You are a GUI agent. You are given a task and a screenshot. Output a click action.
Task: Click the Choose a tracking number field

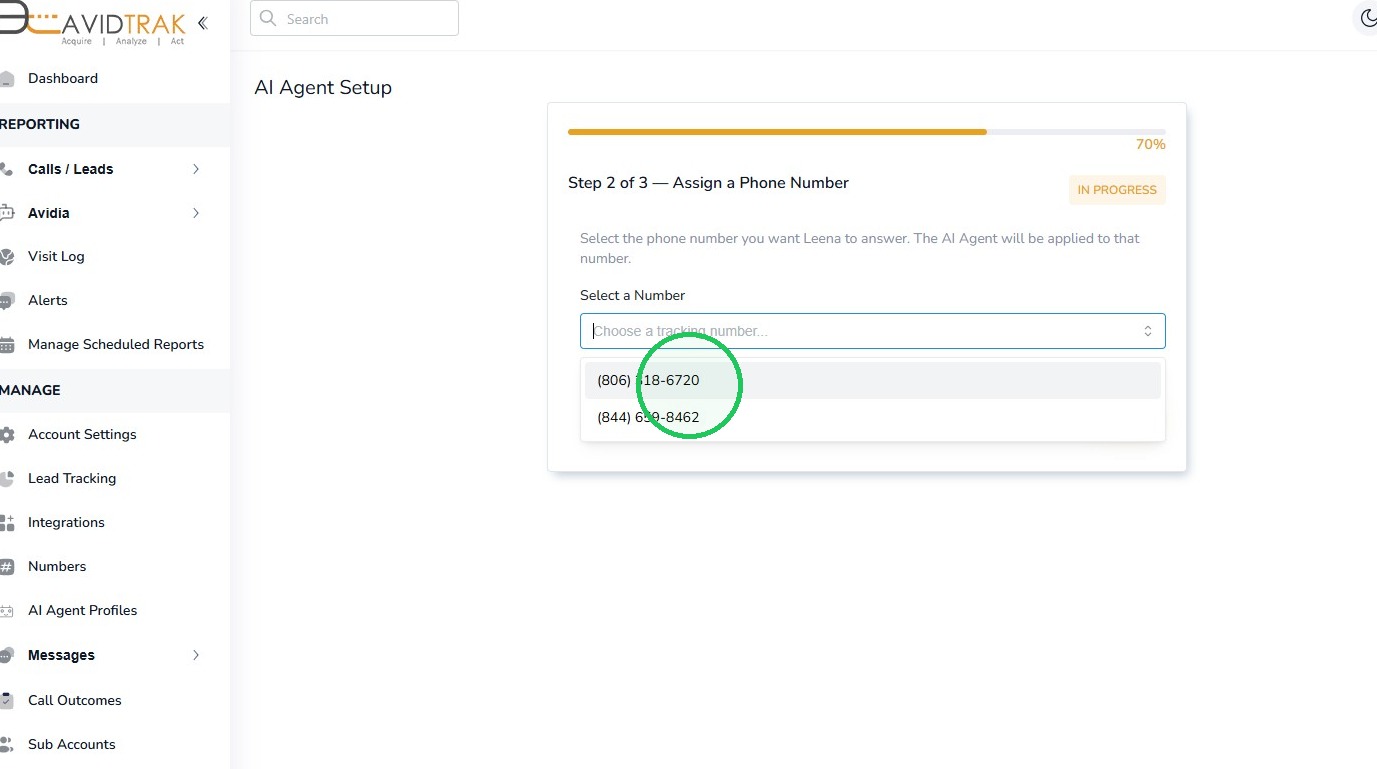point(872,331)
